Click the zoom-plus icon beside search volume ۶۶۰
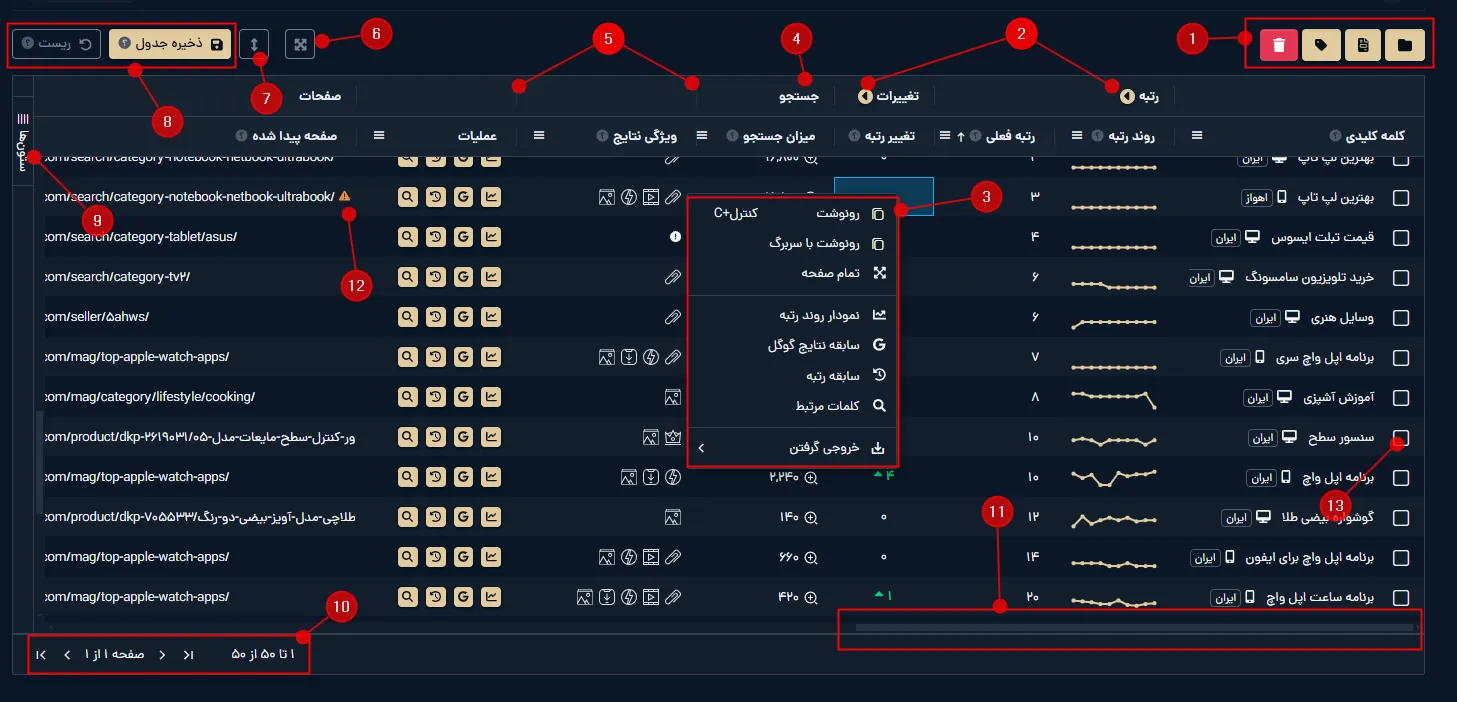This screenshot has width=1457, height=702. pyautogui.click(x=811, y=558)
